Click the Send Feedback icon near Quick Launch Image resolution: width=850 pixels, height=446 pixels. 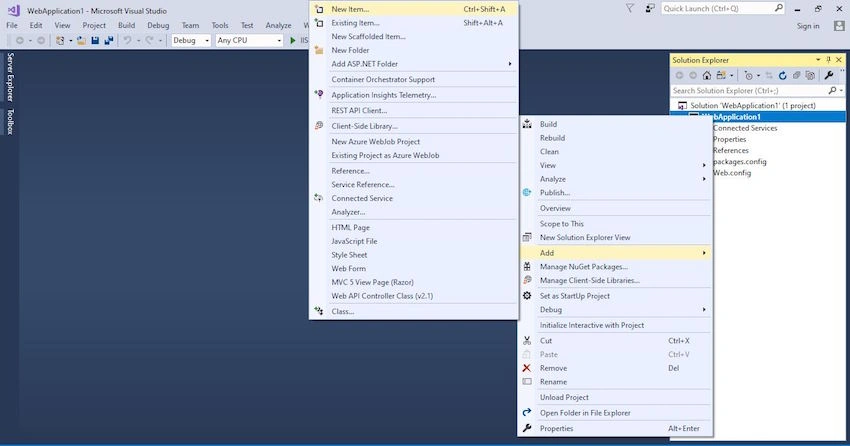(x=650, y=8)
